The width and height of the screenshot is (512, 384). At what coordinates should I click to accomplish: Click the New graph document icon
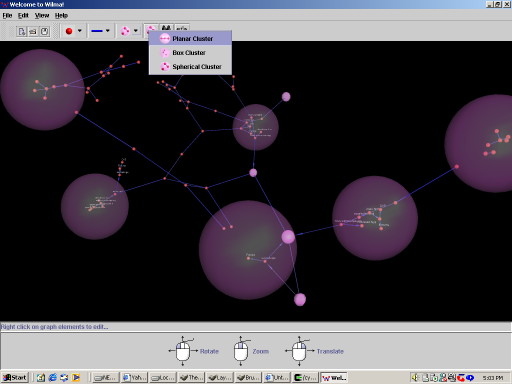tap(22, 31)
